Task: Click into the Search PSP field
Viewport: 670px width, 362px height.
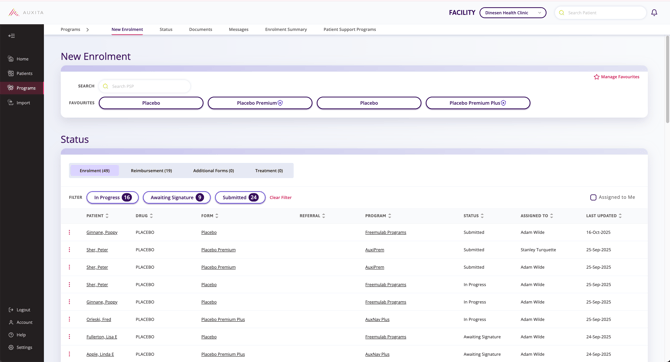Action: [144, 86]
